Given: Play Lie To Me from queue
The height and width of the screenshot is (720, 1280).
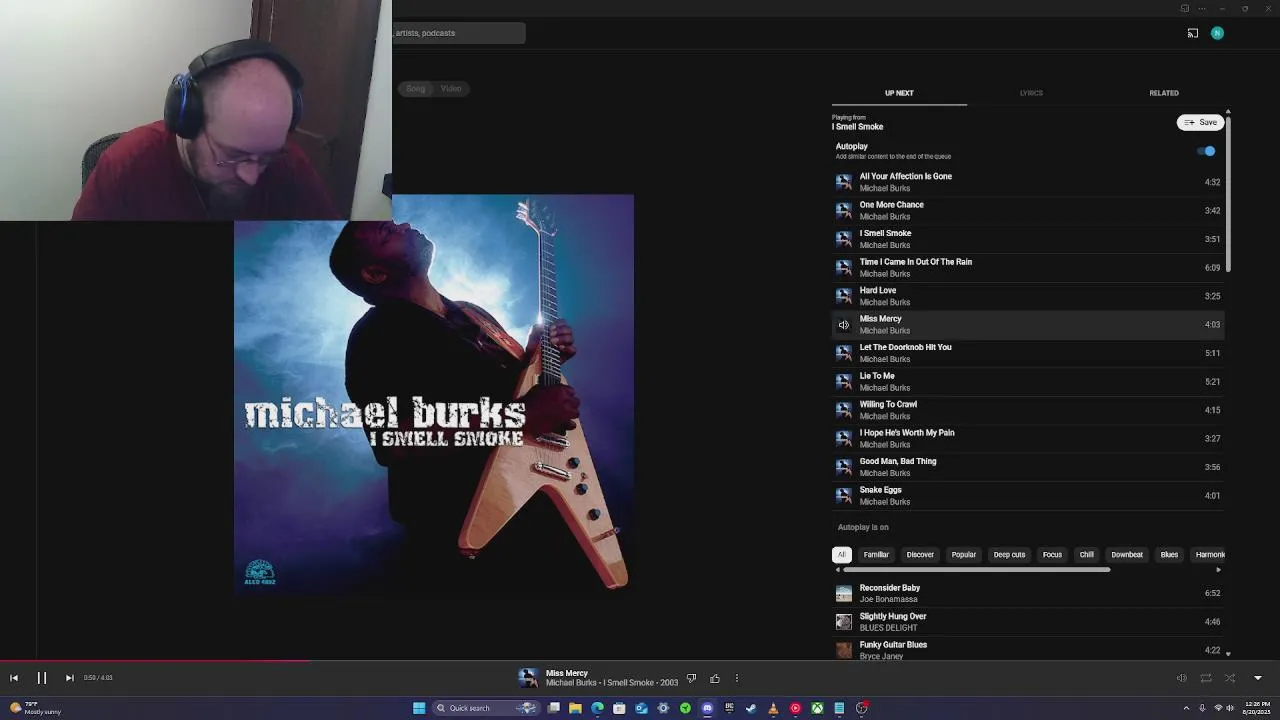Looking at the screenshot, I should pos(1028,381).
